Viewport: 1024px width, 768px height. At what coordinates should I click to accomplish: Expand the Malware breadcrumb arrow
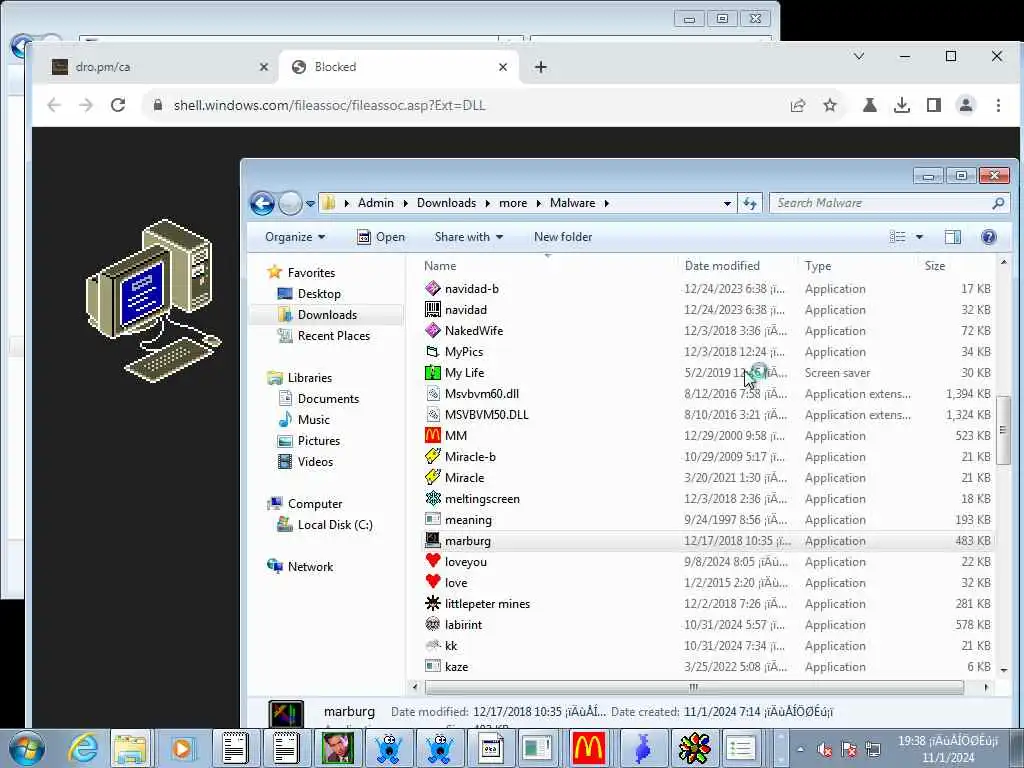click(607, 203)
